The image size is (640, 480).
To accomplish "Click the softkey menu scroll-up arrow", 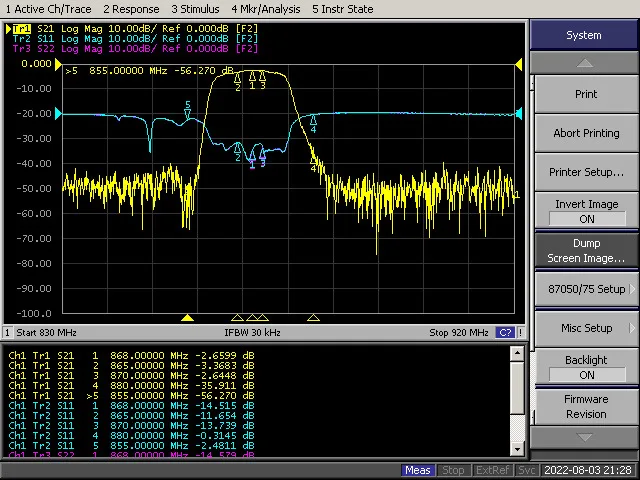I will pos(583,62).
